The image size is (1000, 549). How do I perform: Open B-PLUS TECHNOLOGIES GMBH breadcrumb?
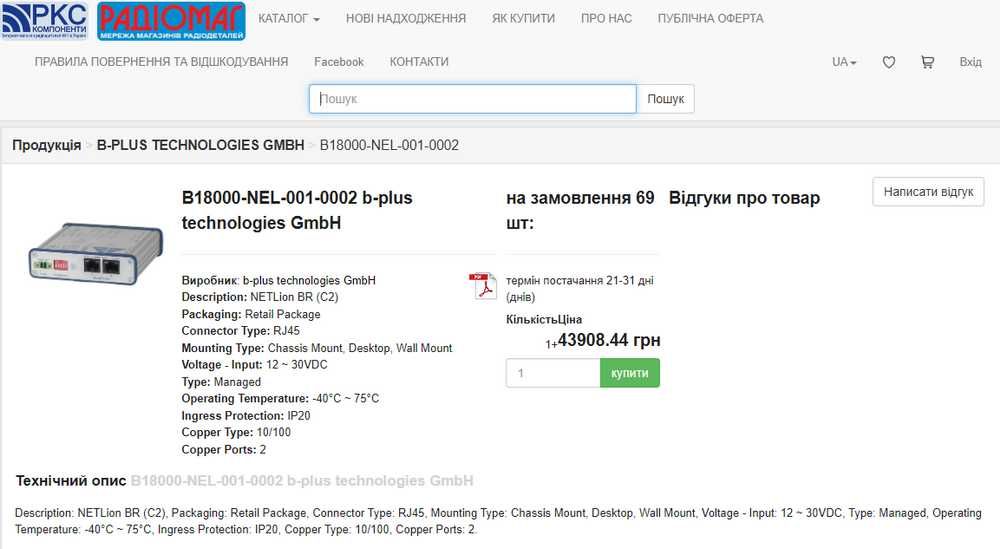coord(200,145)
